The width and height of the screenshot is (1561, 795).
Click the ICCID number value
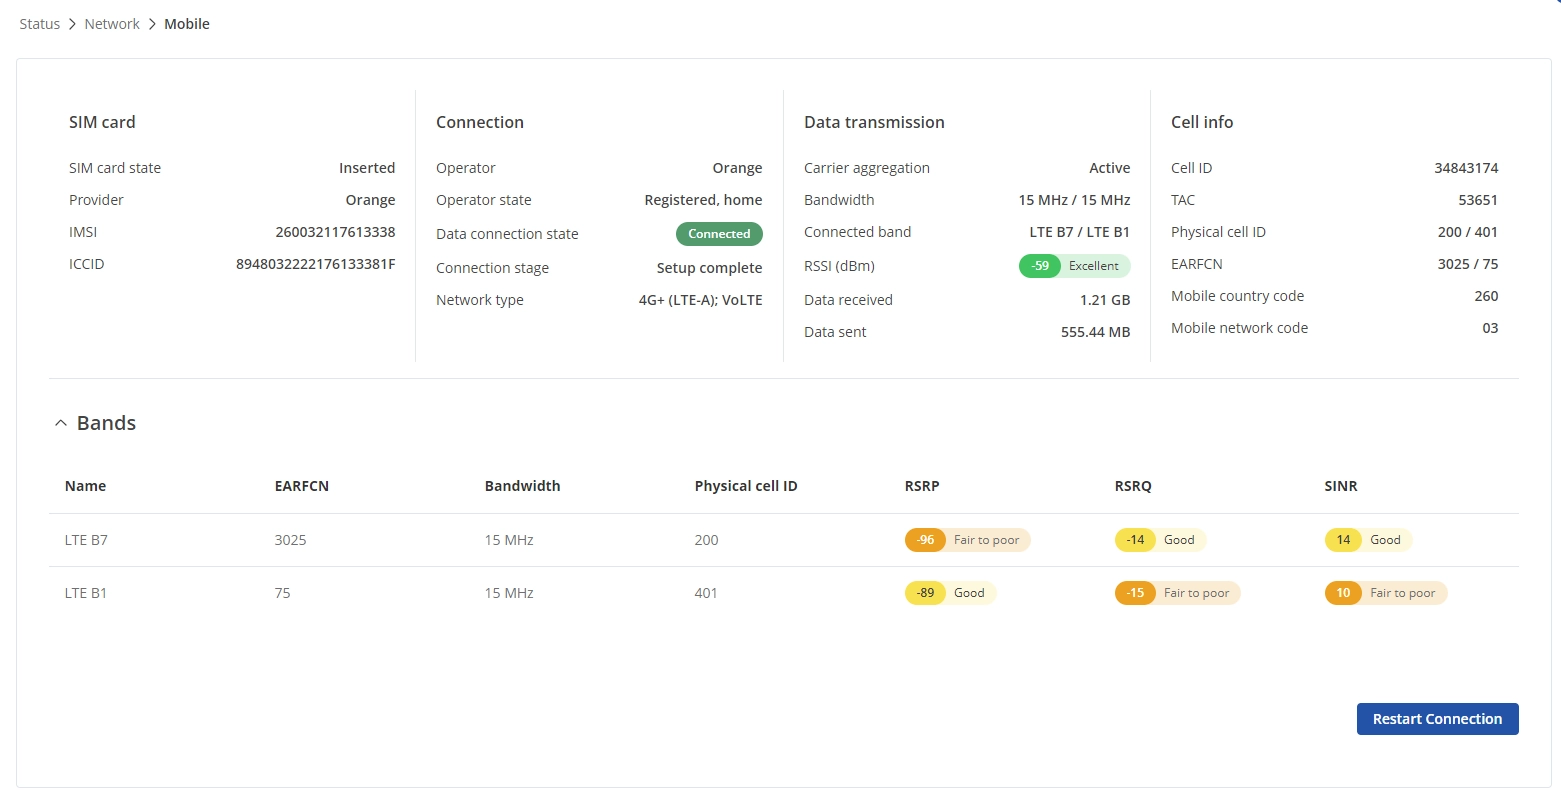coord(315,264)
